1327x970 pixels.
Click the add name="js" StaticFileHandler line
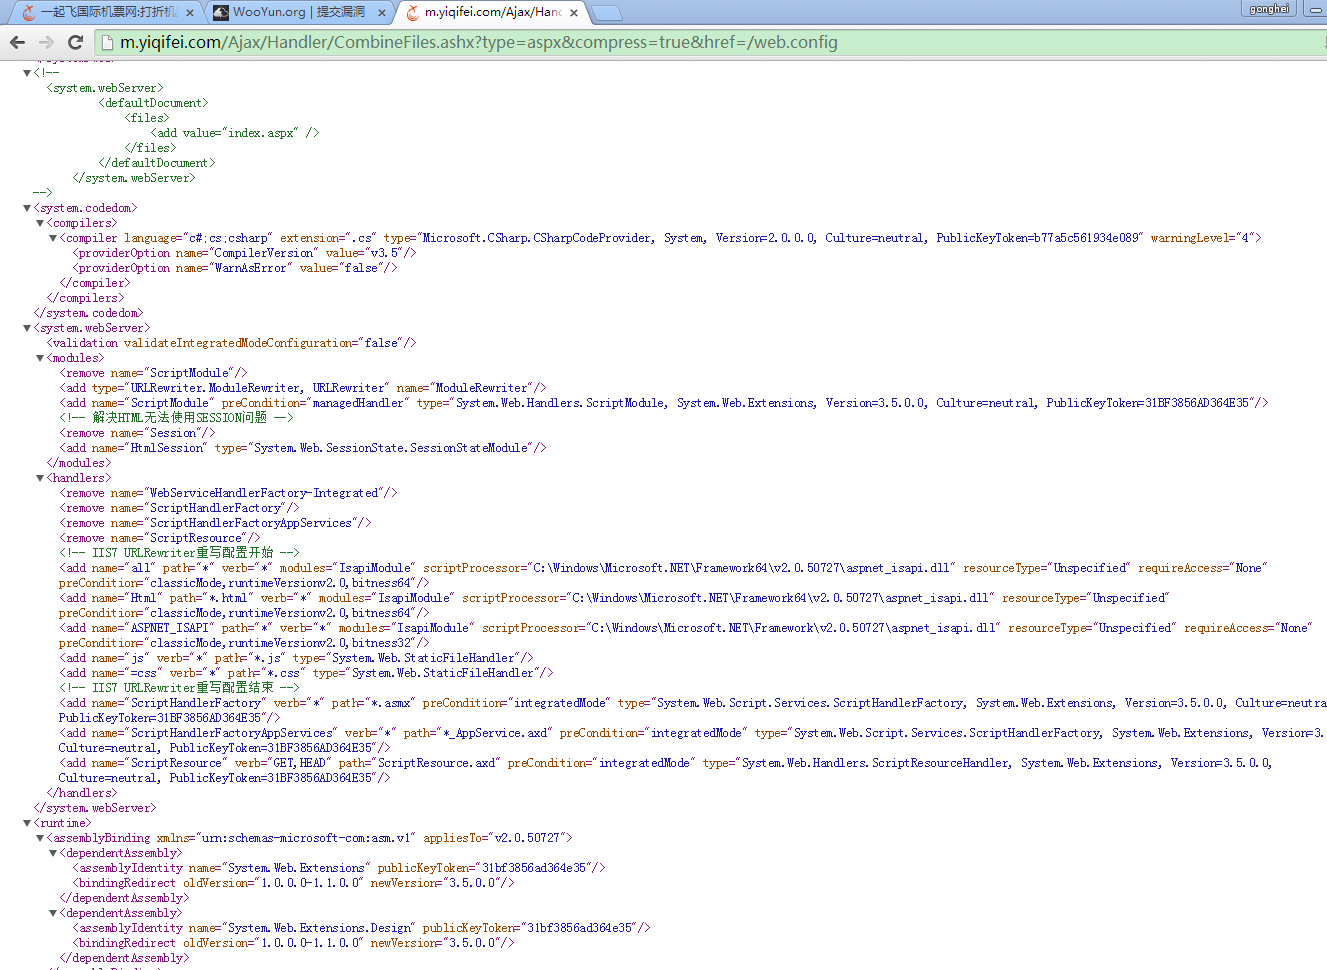296,658
